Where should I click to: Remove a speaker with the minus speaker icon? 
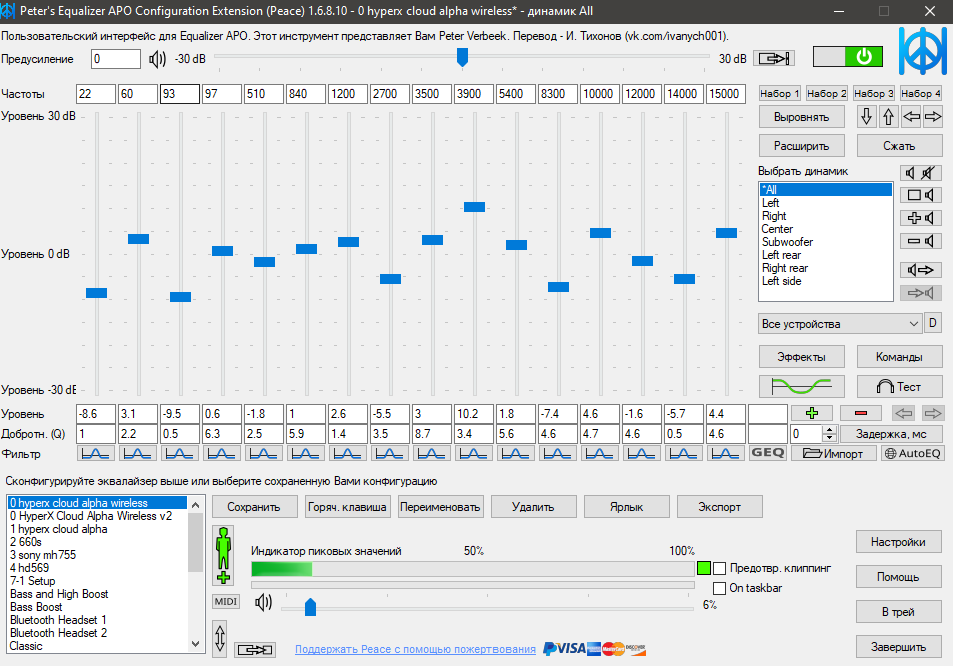920,241
